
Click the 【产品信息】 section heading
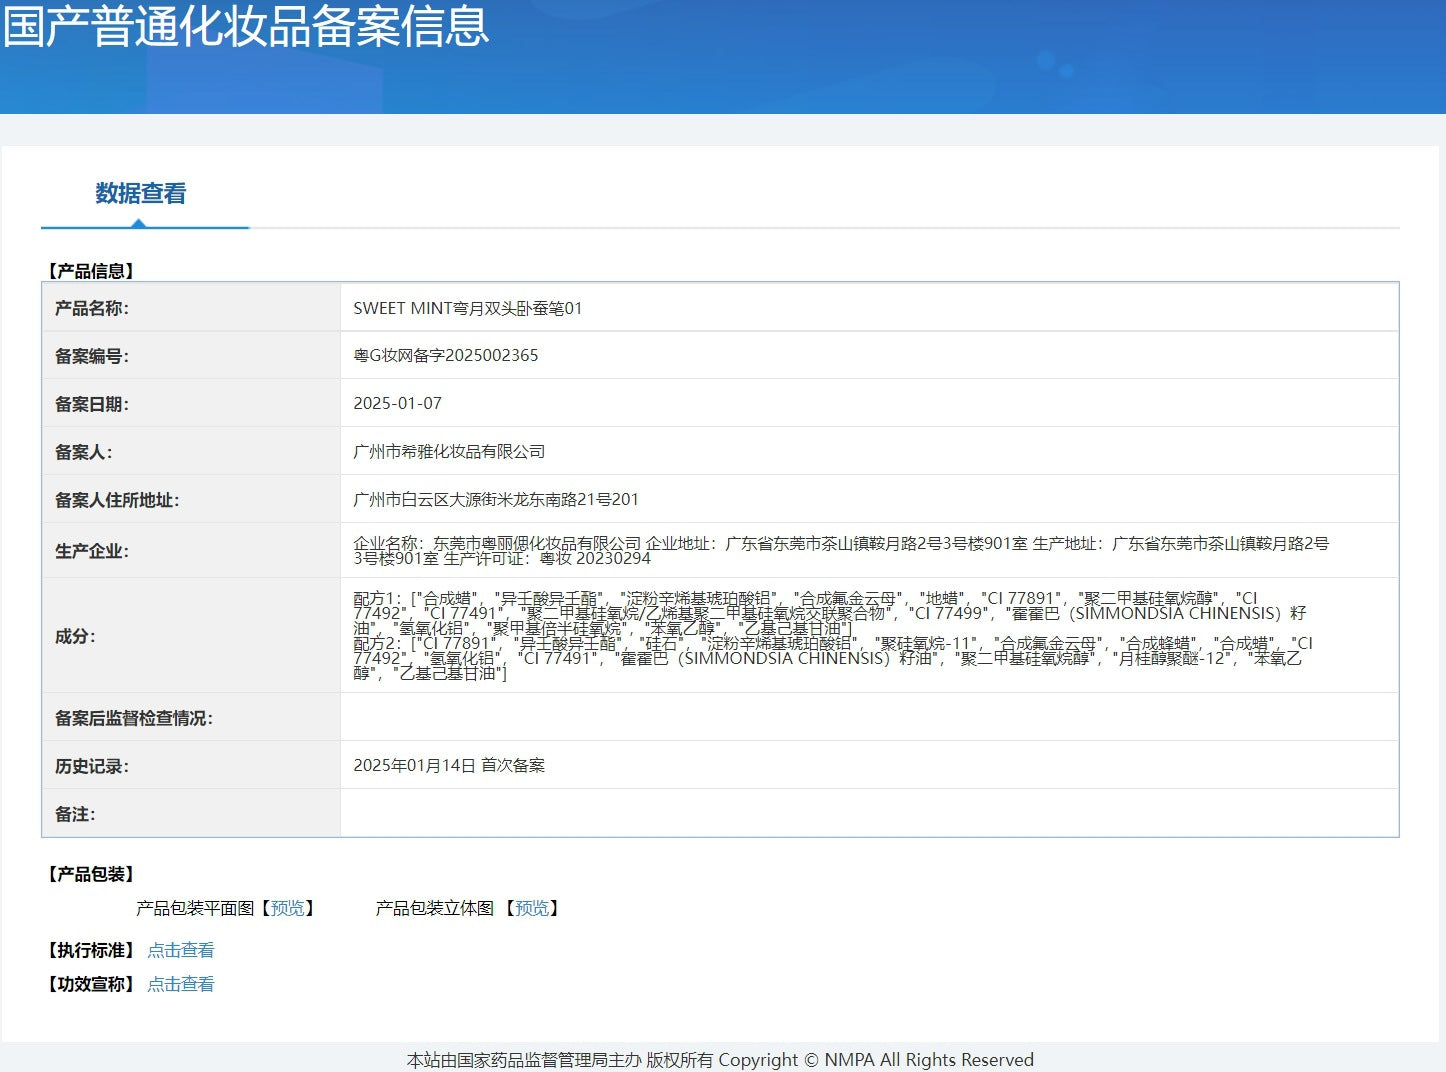(91, 271)
